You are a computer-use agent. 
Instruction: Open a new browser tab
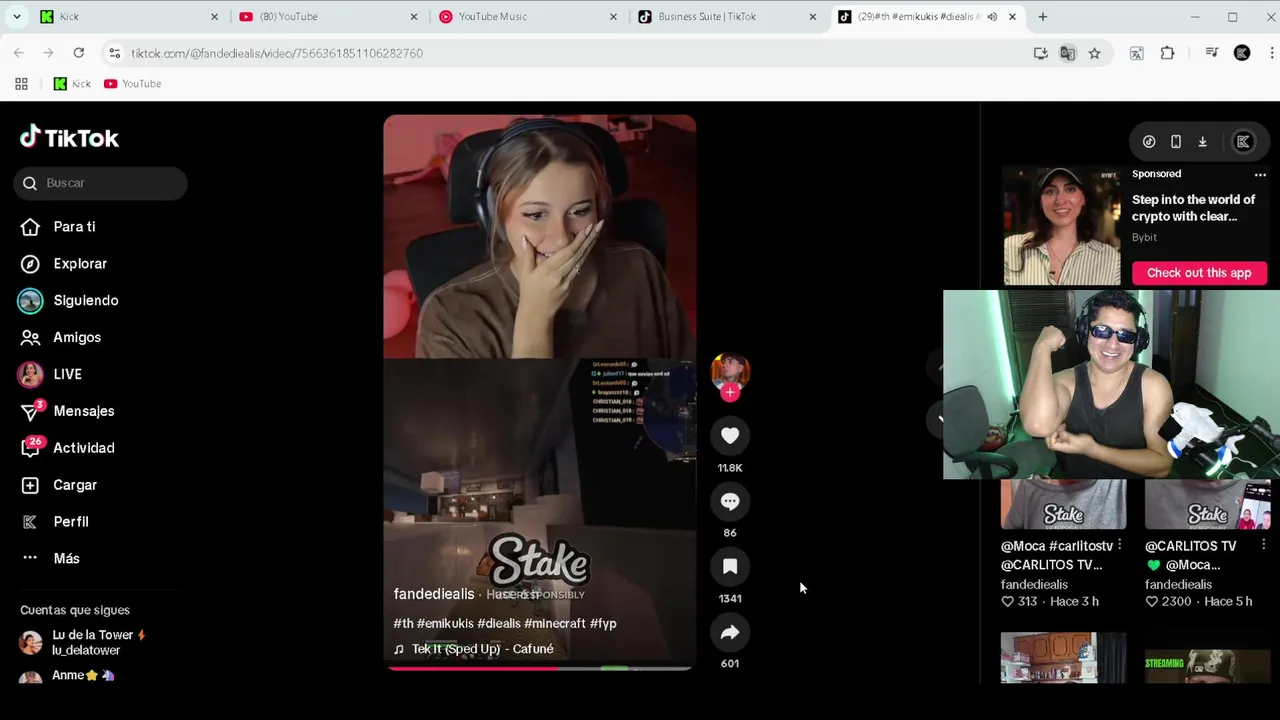(x=1043, y=17)
